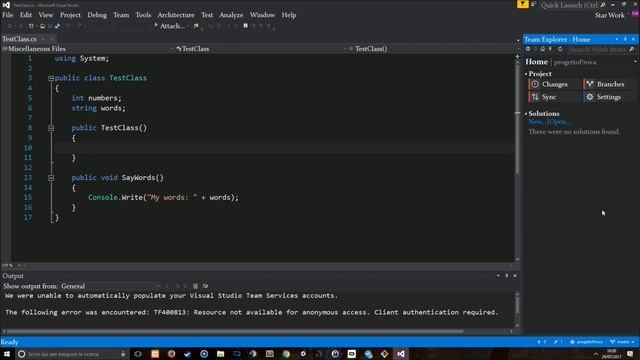Select the TestClass.cs editor tab
This screenshot has width=640, height=360.
coord(19,39)
